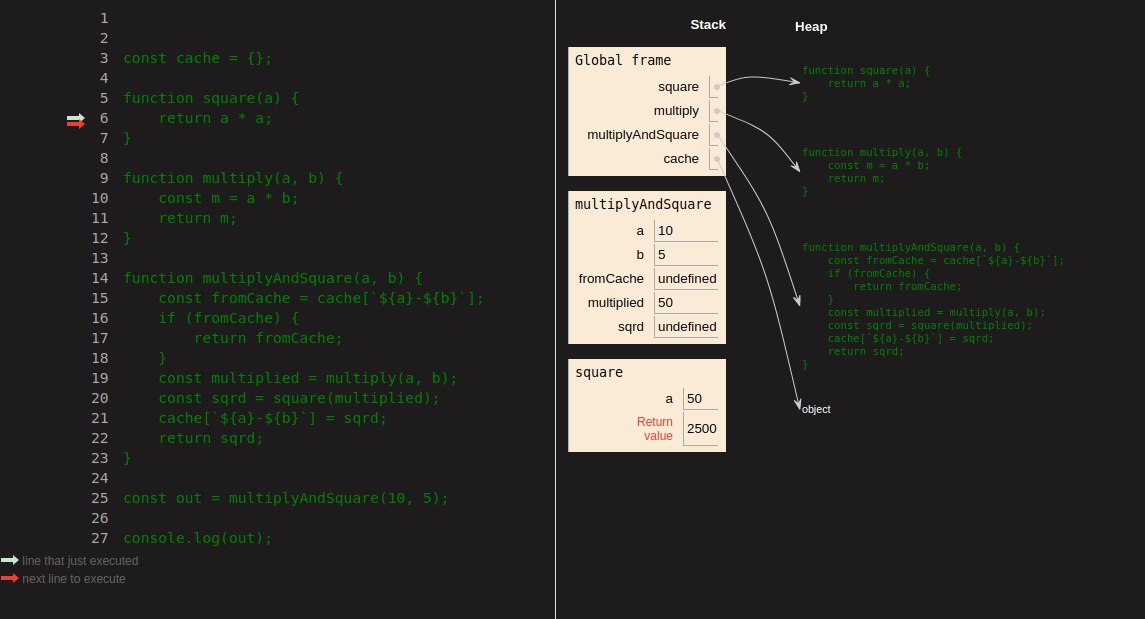1145x619 pixels.
Task: Select 'function multiply(a, b) {' in the editor
Action: point(233,178)
